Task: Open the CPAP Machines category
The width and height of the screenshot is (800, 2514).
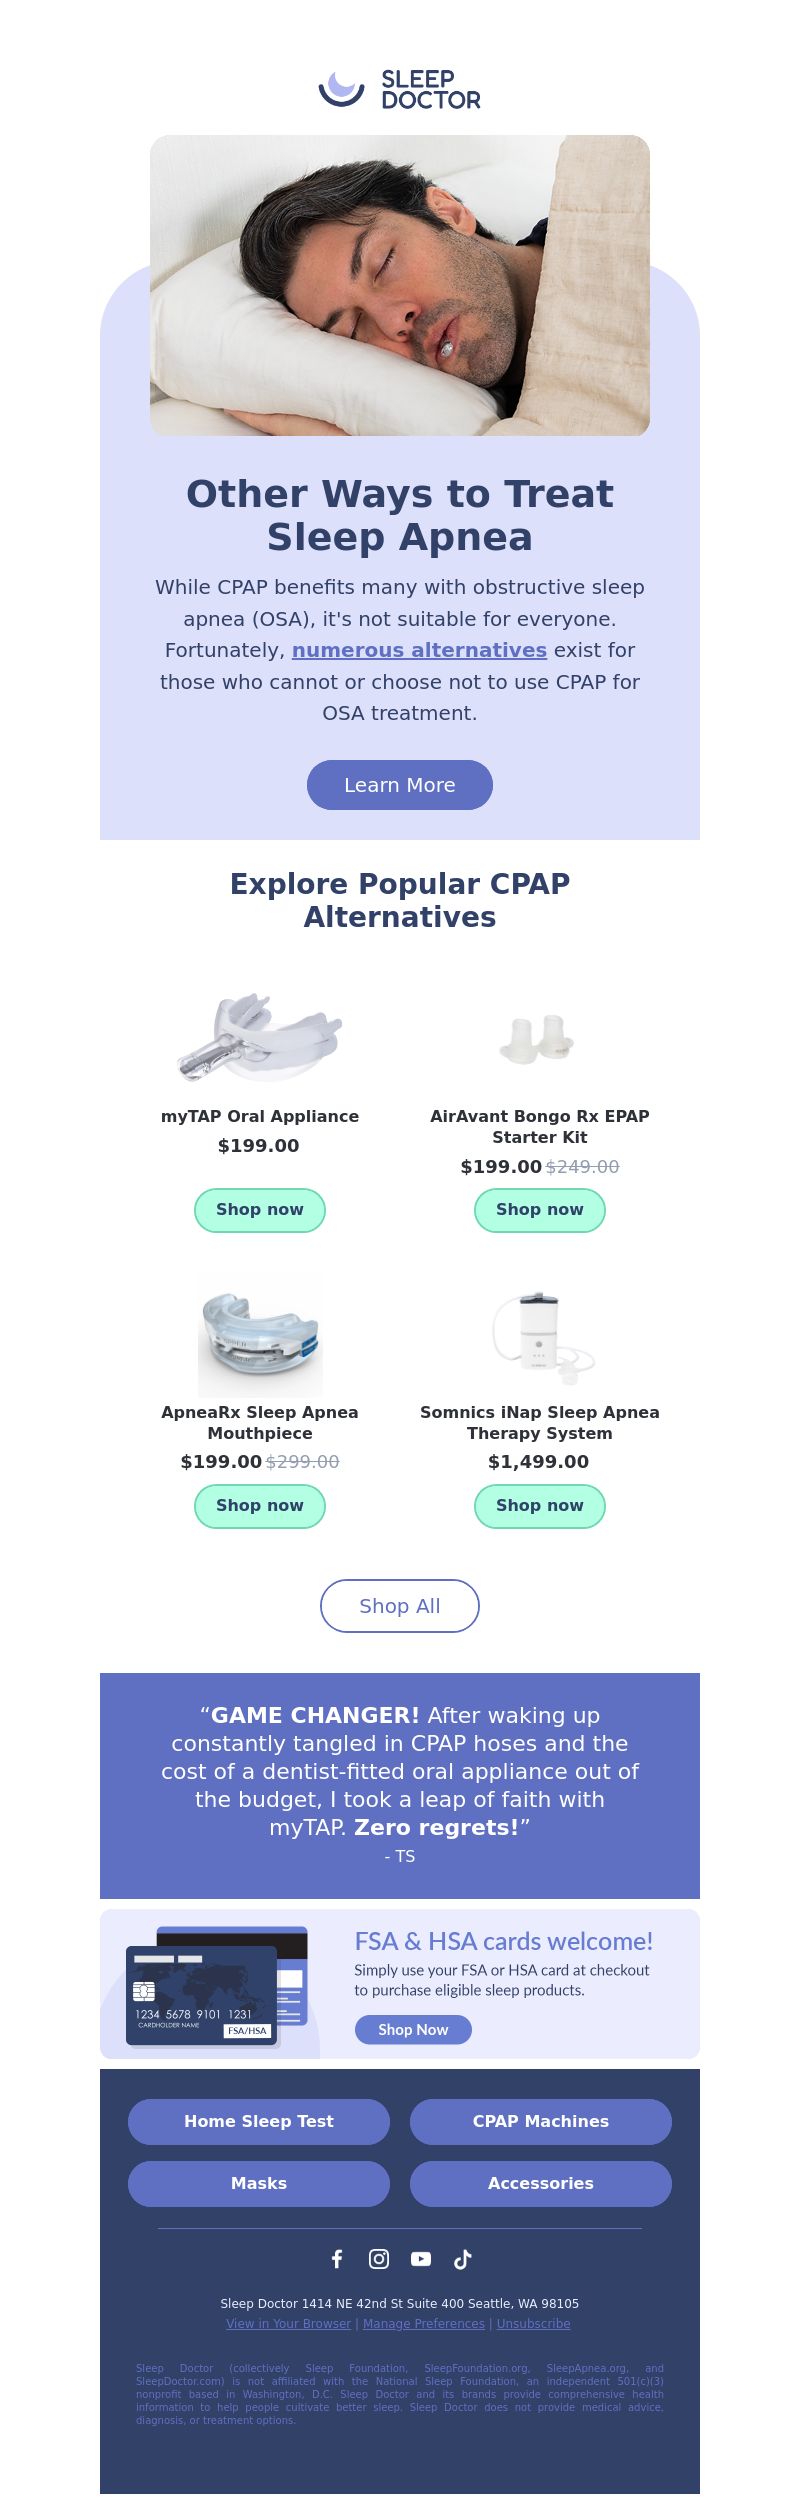Action: (541, 2121)
